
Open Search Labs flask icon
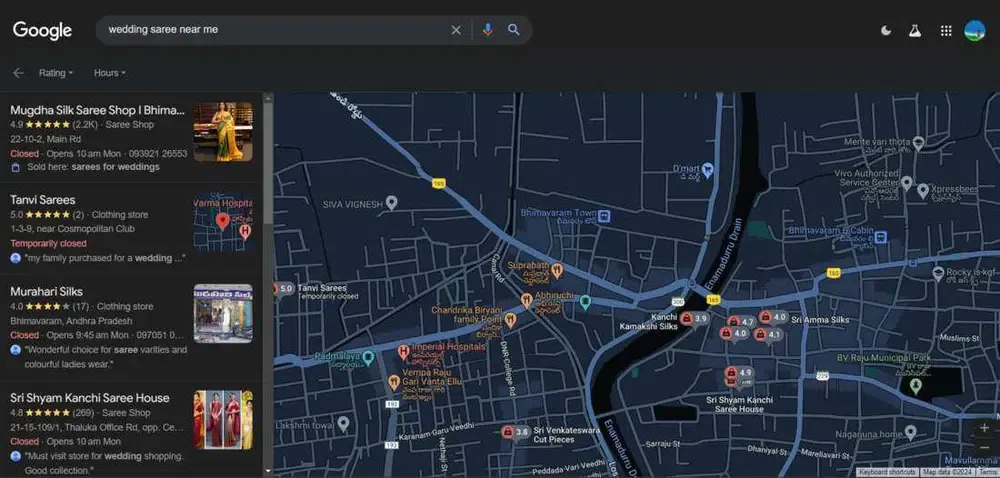pyautogui.click(x=915, y=31)
